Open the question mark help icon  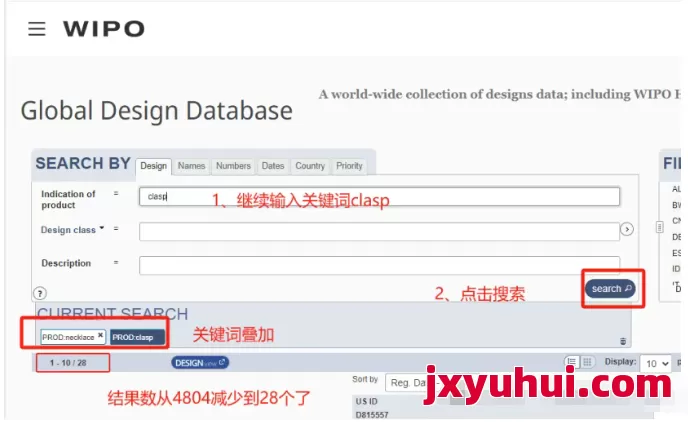(40, 293)
